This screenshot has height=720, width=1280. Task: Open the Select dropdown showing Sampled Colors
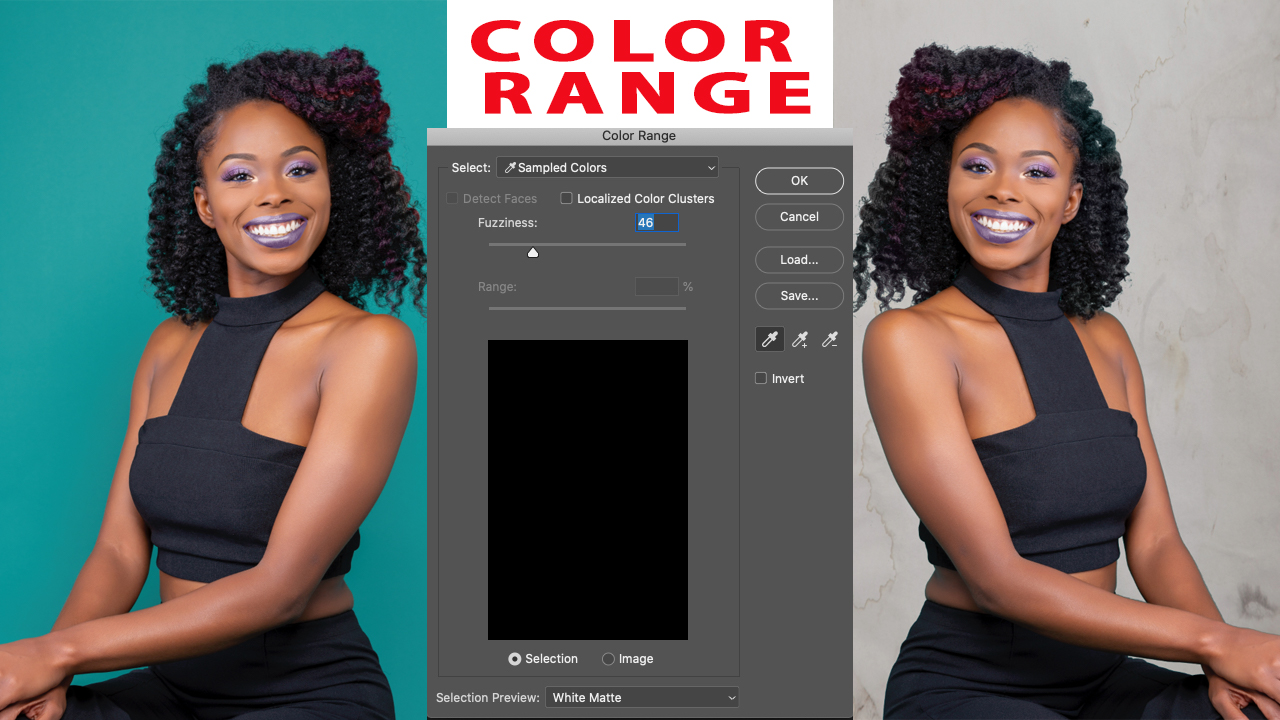pos(607,167)
